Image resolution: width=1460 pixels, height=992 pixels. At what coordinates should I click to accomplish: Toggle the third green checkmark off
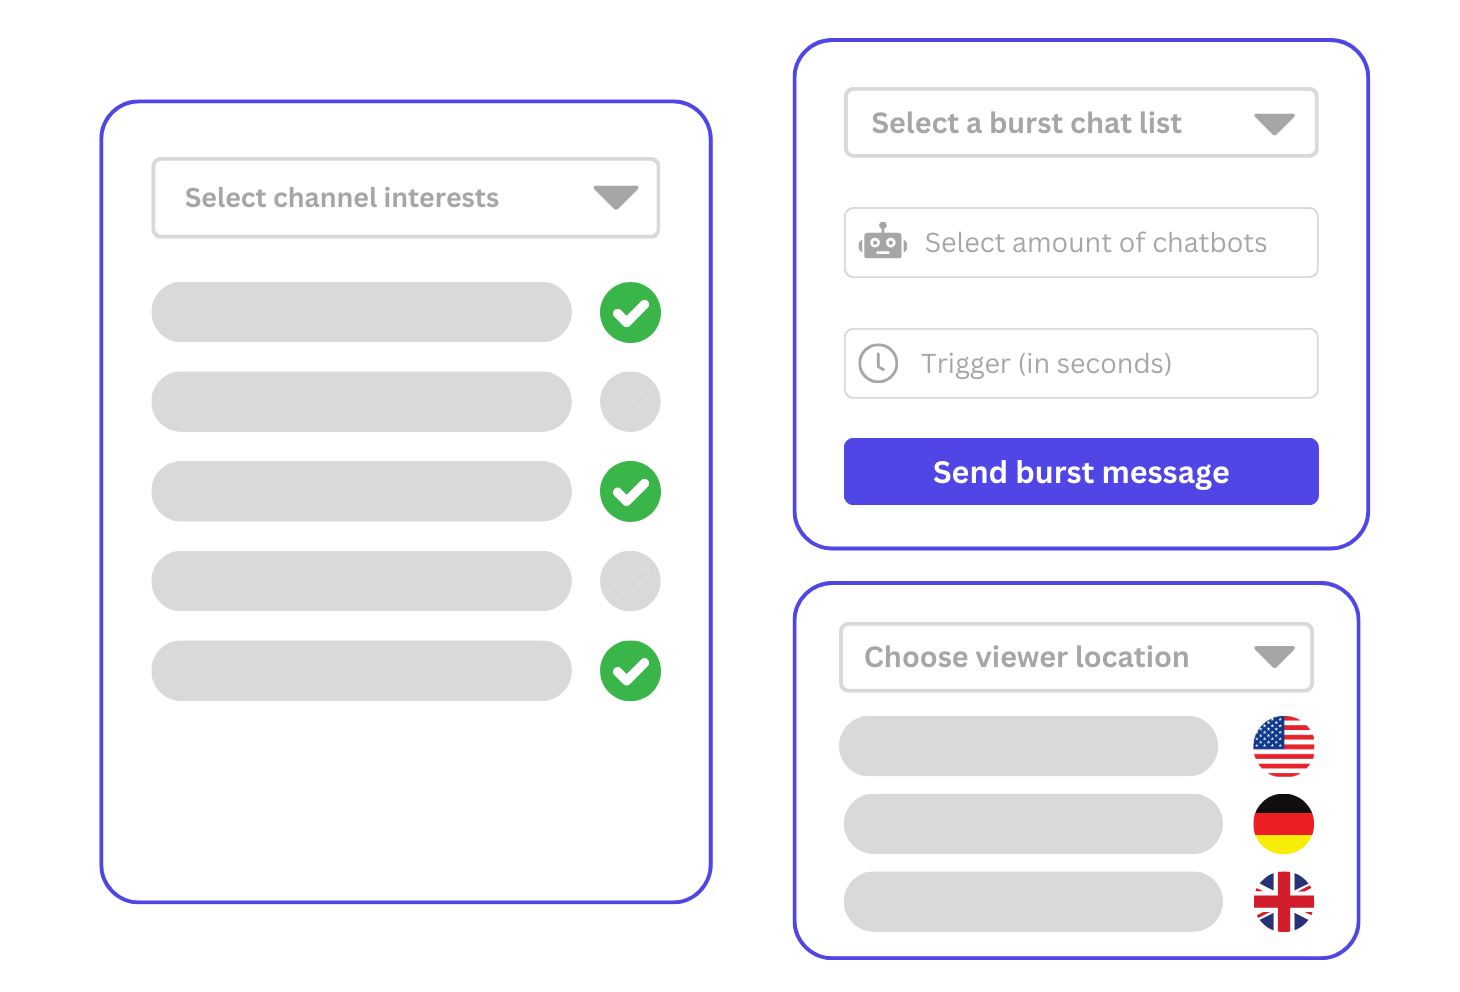coord(630,491)
